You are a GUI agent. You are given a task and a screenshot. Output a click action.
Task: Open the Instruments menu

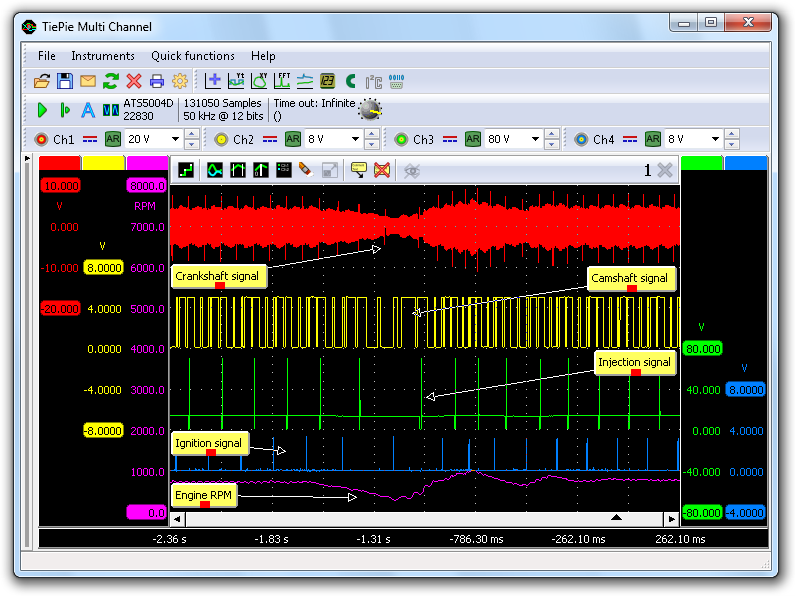(x=102, y=56)
